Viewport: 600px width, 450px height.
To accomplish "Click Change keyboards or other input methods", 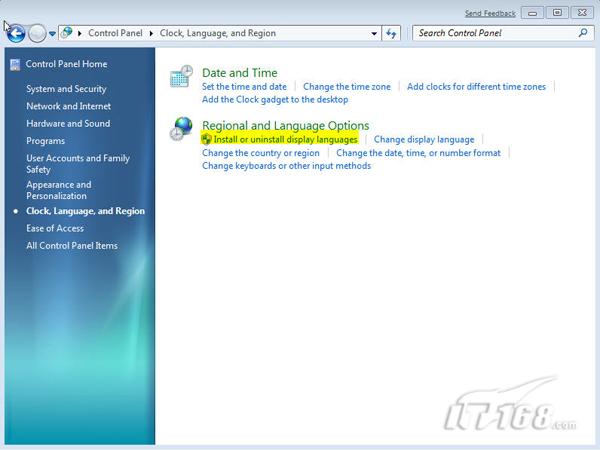I will [287, 166].
